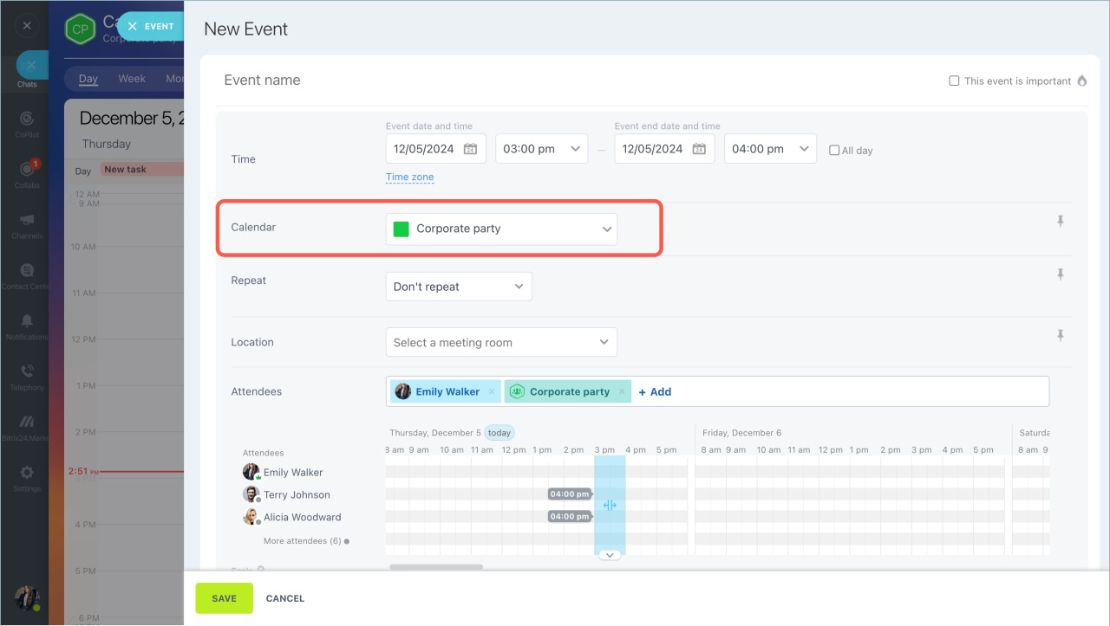Image resolution: width=1110 pixels, height=626 pixels.
Task: Click the event start date field
Action: 435,149
